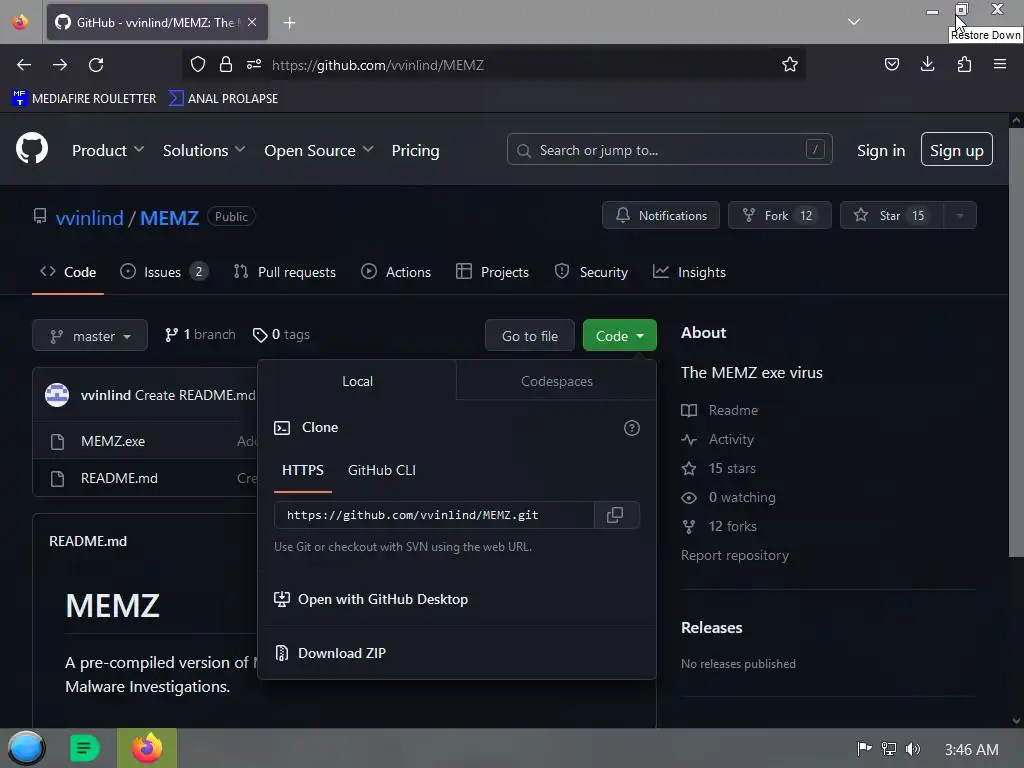Open the Actions tab
Image resolution: width=1024 pixels, height=768 pixels.
(x=396, y=272)
